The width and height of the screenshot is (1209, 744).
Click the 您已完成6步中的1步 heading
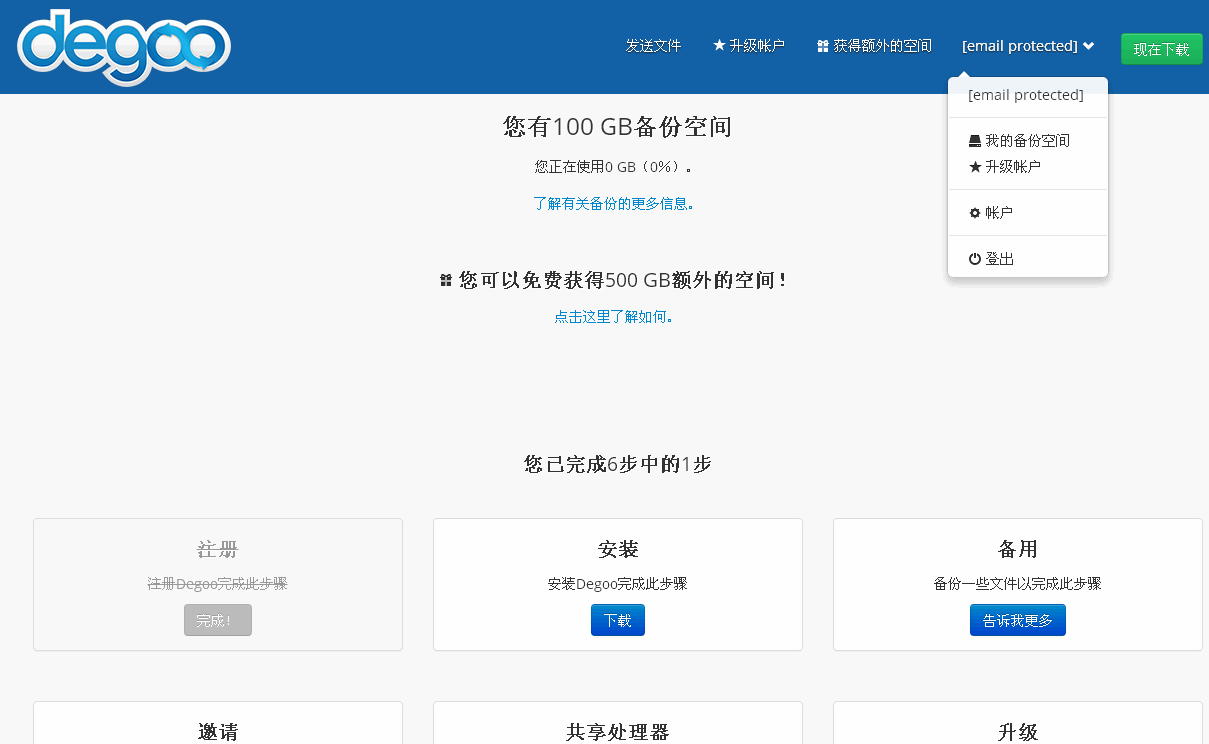coord(618,464)
